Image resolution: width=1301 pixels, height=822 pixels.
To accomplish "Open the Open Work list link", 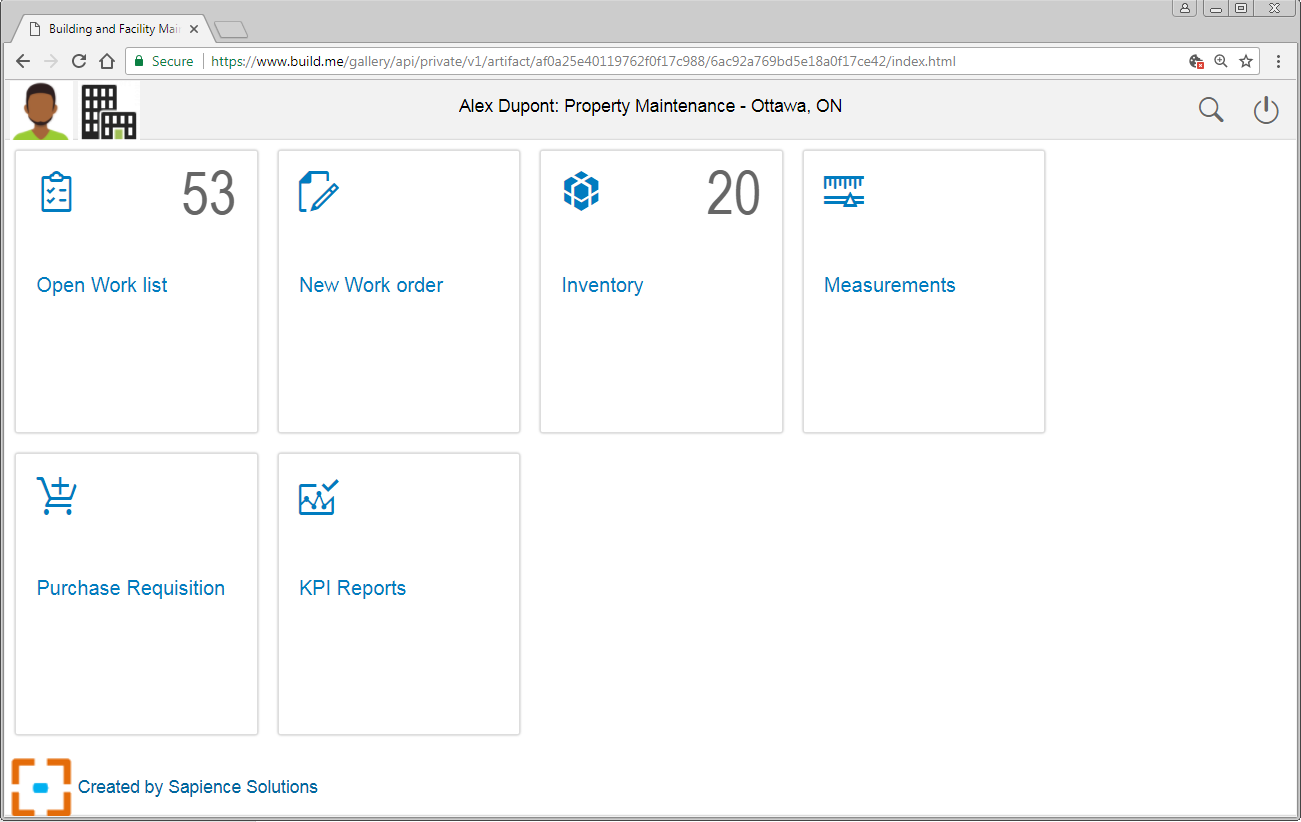I will (x=102, y=285).
